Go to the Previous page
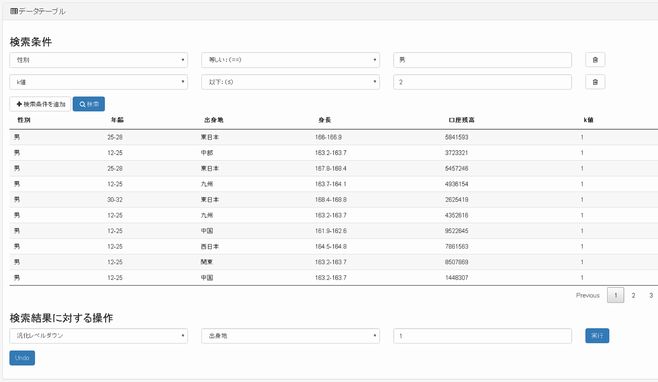 588,296
